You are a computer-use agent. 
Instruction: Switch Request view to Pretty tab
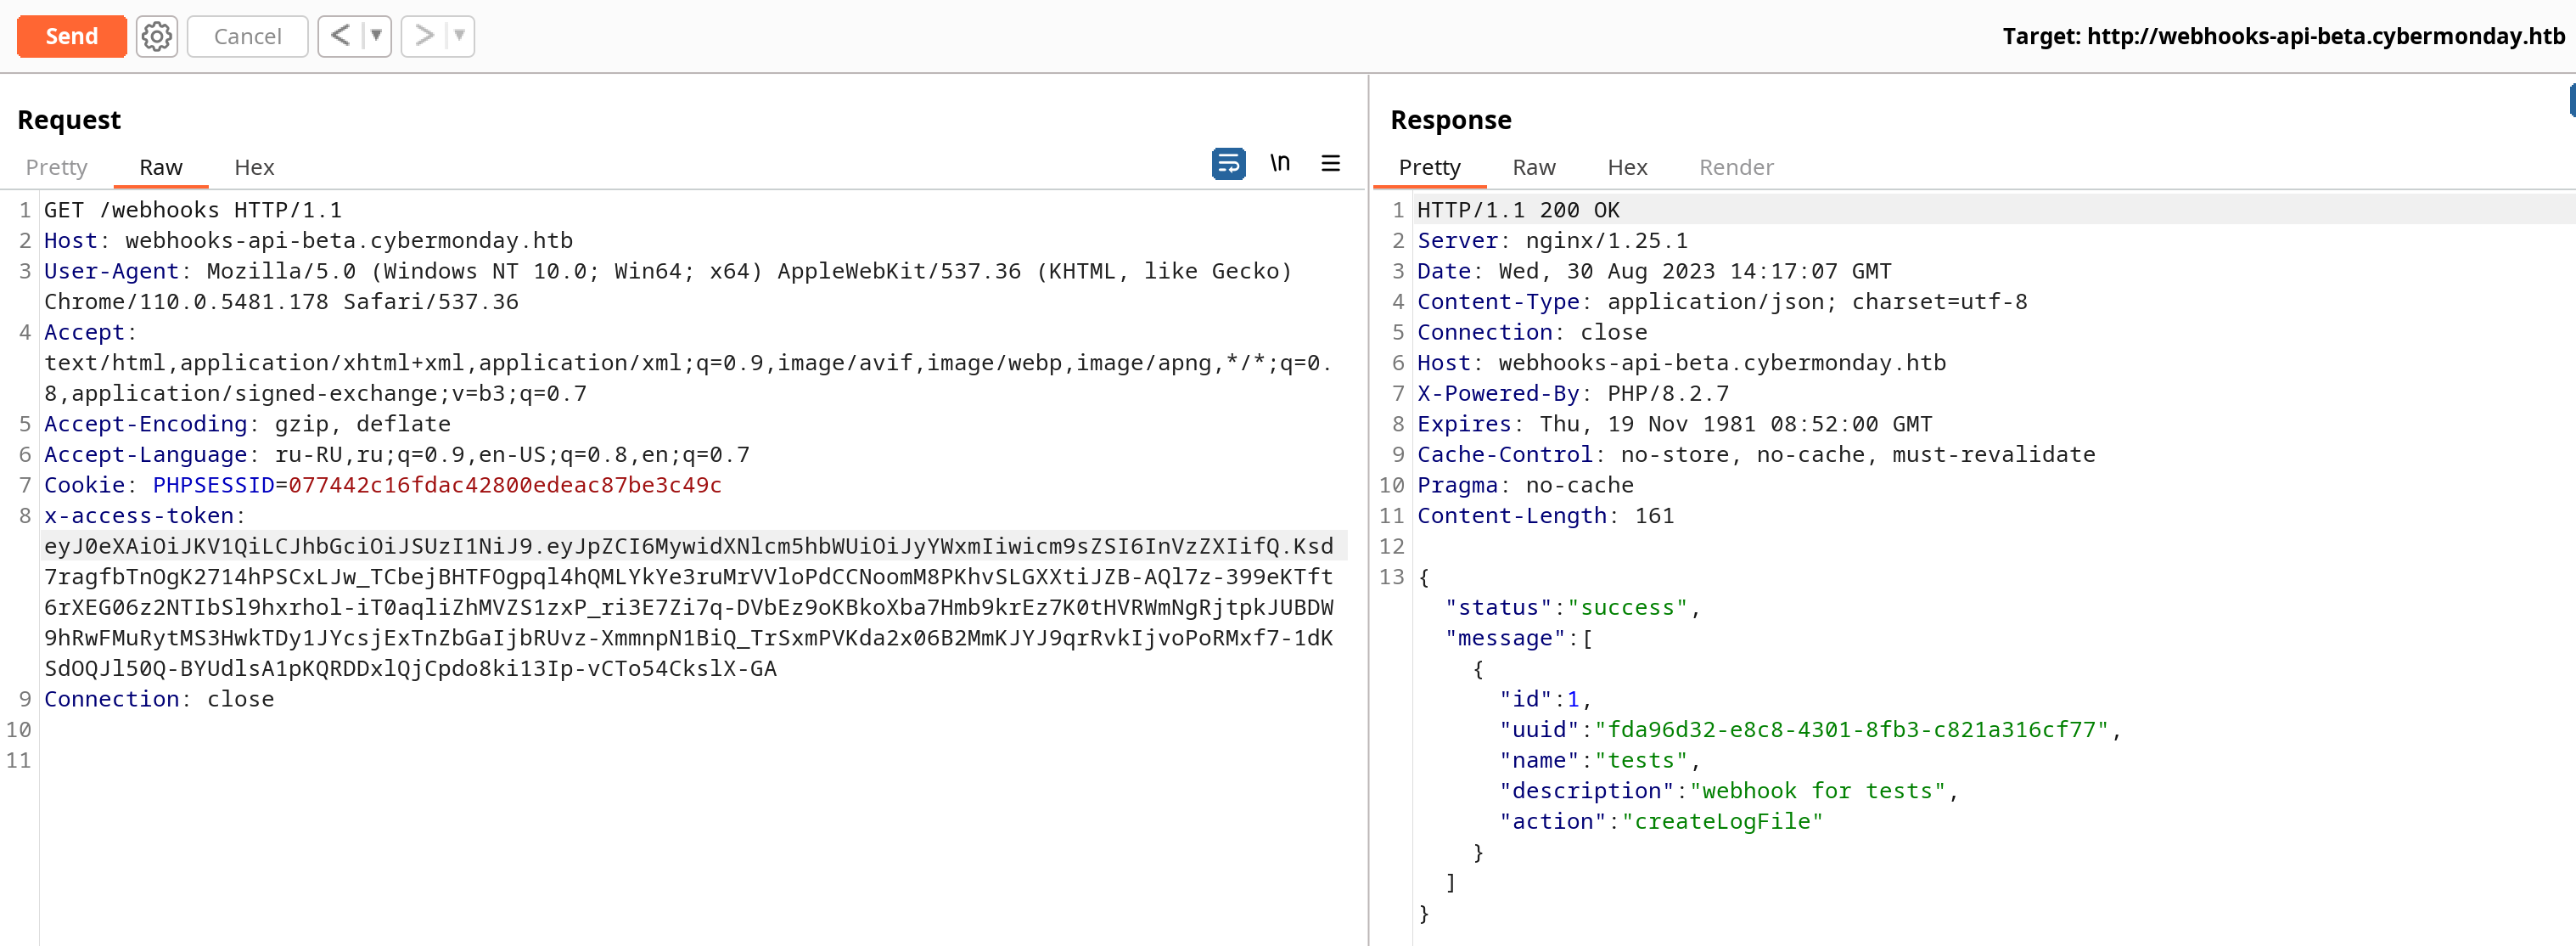click(56, 168)
